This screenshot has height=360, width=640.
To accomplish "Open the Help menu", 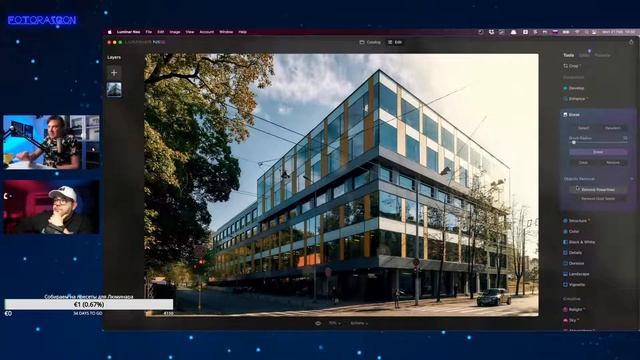I will [242, 32].
